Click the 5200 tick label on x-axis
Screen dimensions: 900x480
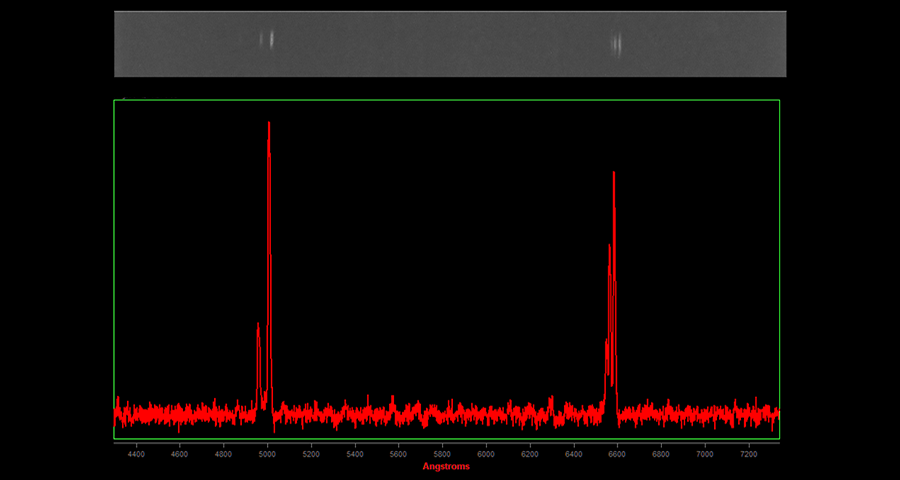point(310,454)
